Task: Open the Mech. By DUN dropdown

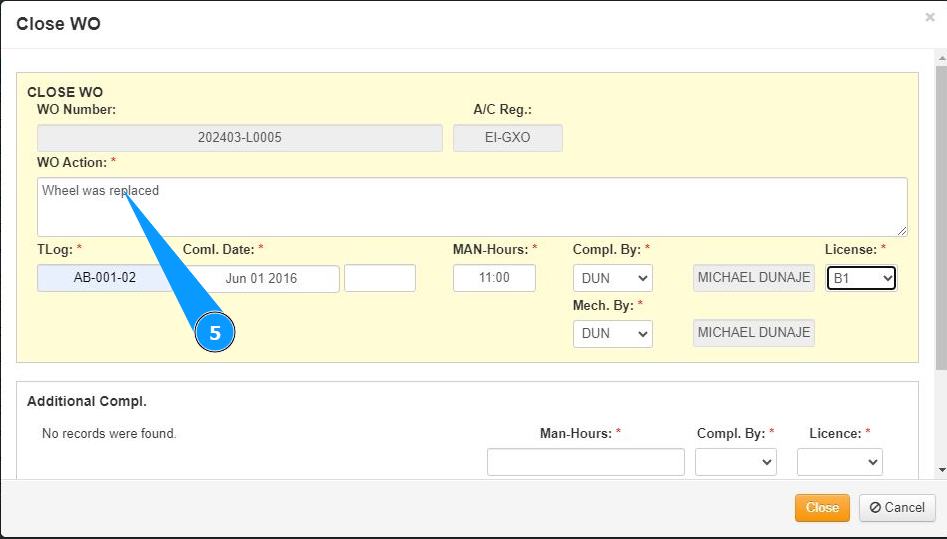Action: tap(613, 334)
